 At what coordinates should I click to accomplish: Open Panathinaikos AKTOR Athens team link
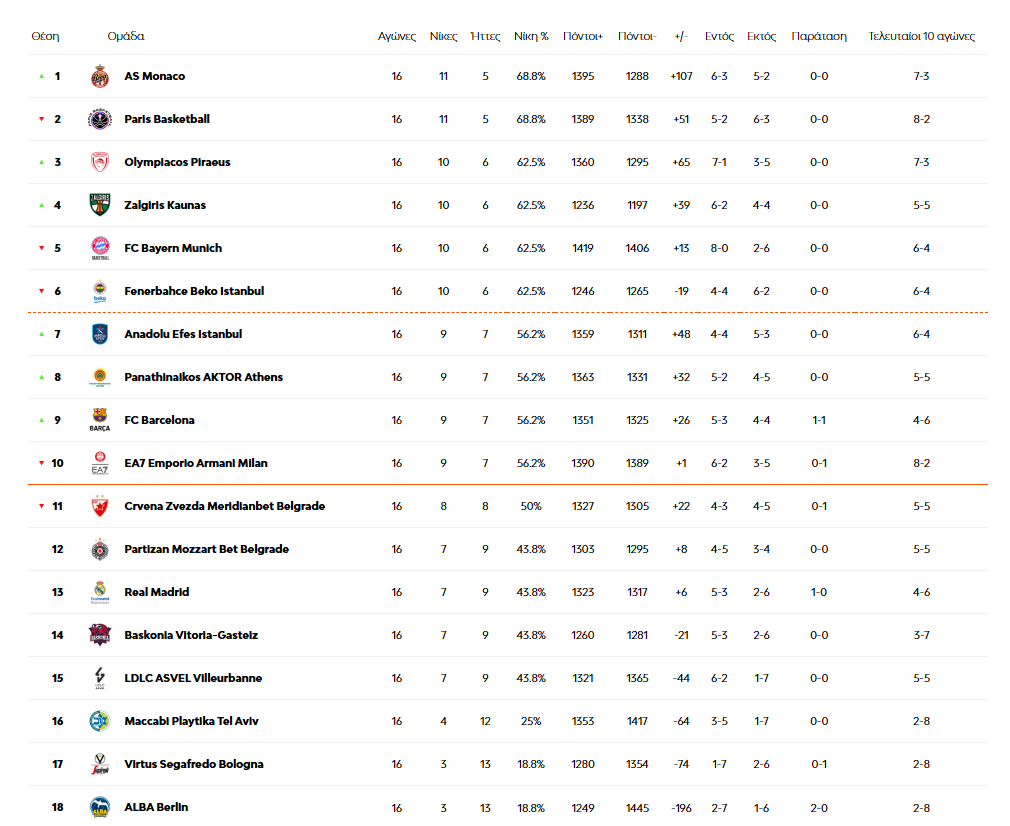(204, 377)
